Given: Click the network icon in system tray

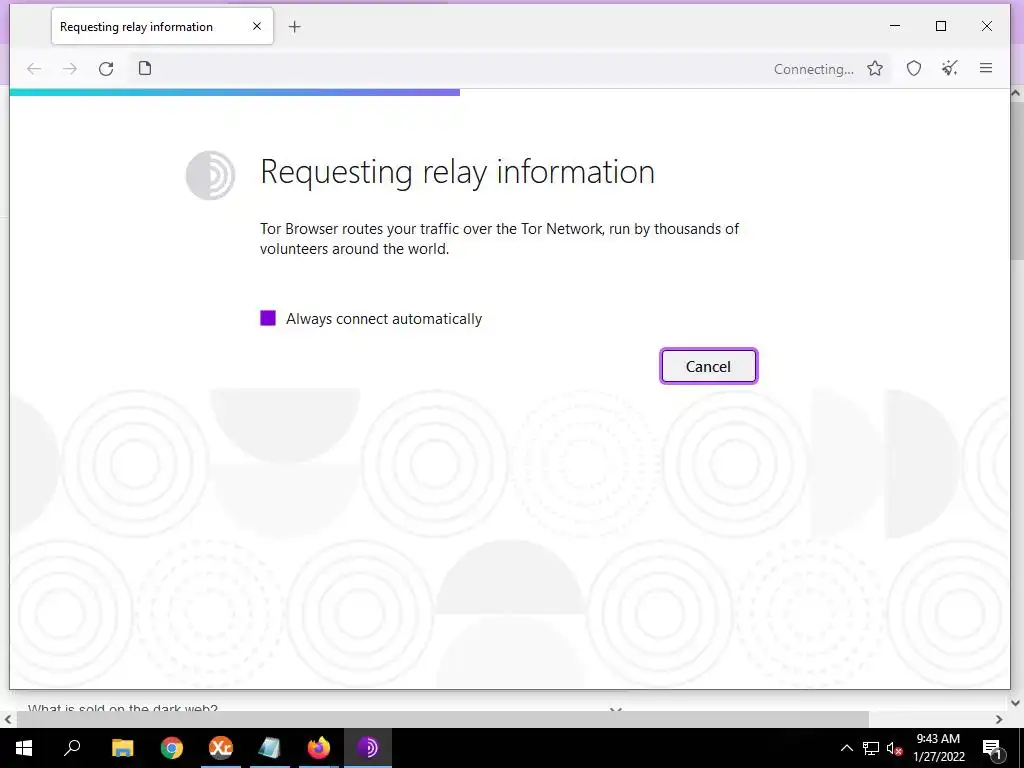Looking at the screenshot, I should 871,748.
